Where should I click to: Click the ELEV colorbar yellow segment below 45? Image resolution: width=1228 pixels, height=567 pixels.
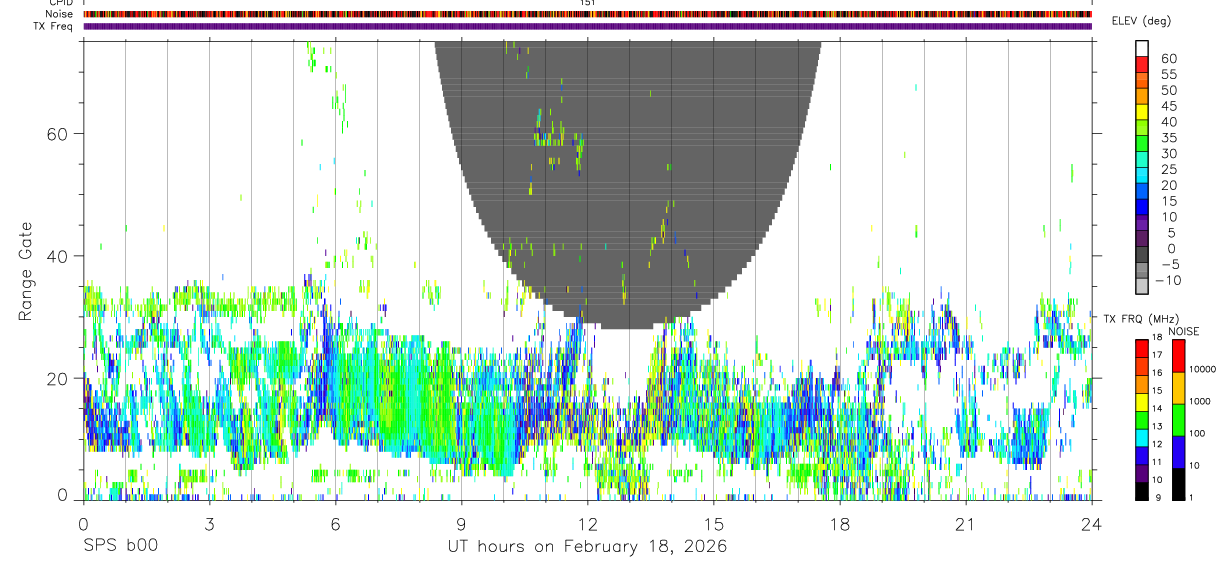point(1142,114)
